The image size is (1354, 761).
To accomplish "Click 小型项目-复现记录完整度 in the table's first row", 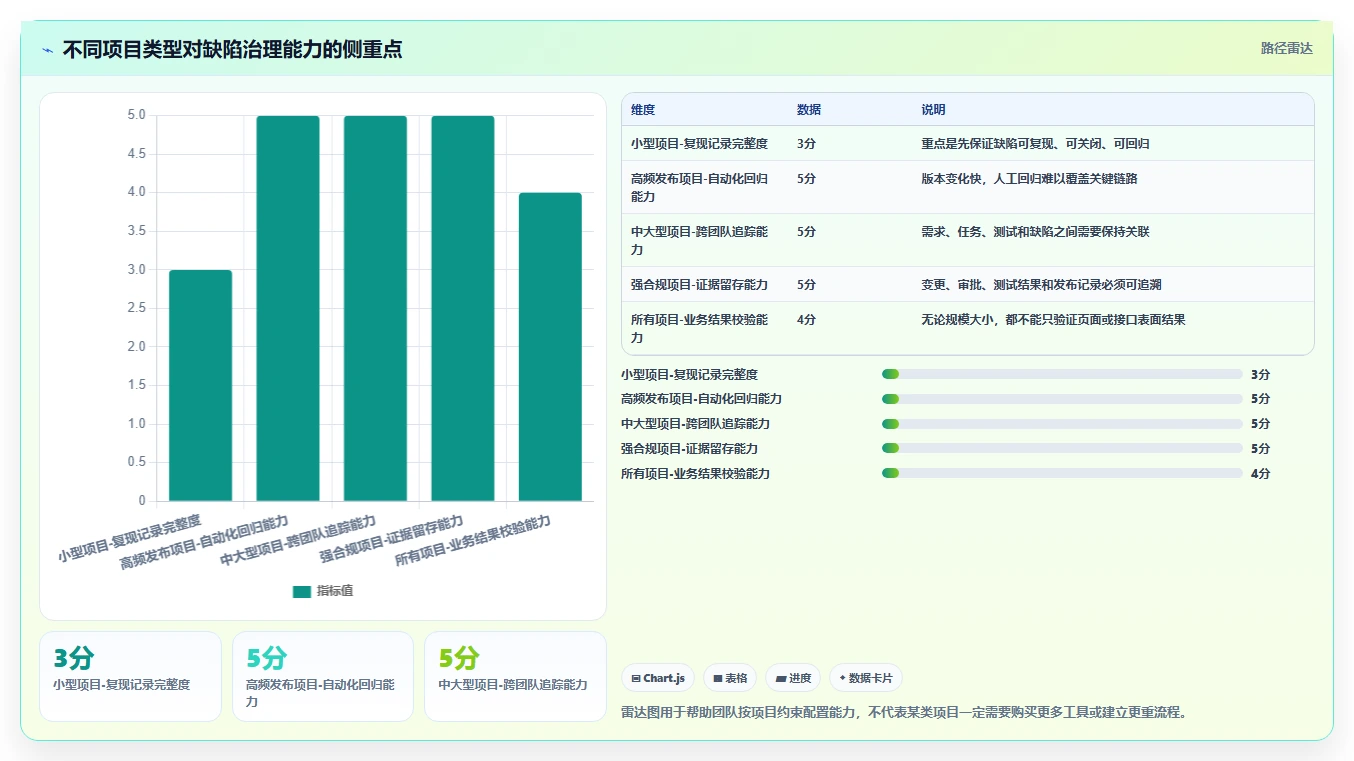I will point(699,144).
